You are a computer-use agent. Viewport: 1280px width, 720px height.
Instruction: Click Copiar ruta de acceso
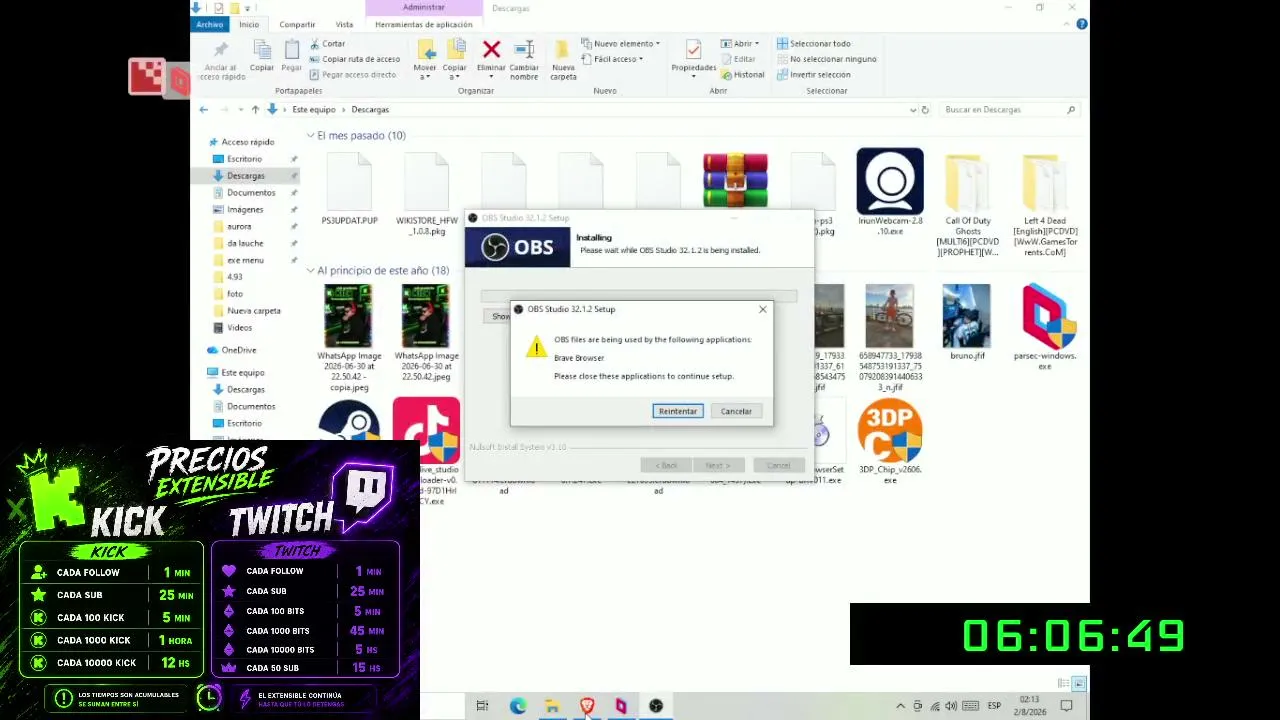point(354,59)
